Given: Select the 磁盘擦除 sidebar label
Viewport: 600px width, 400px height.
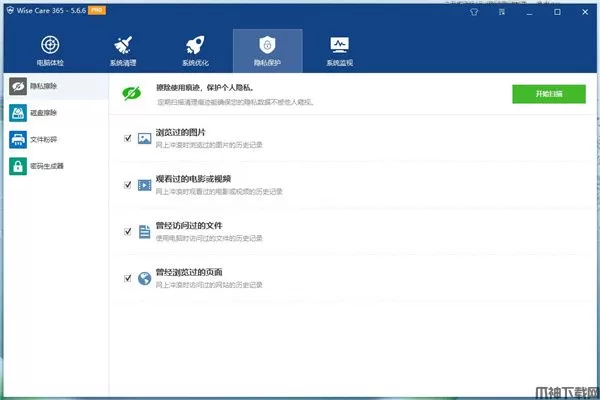Looking at the screenshot, I should tap(44, 113).
